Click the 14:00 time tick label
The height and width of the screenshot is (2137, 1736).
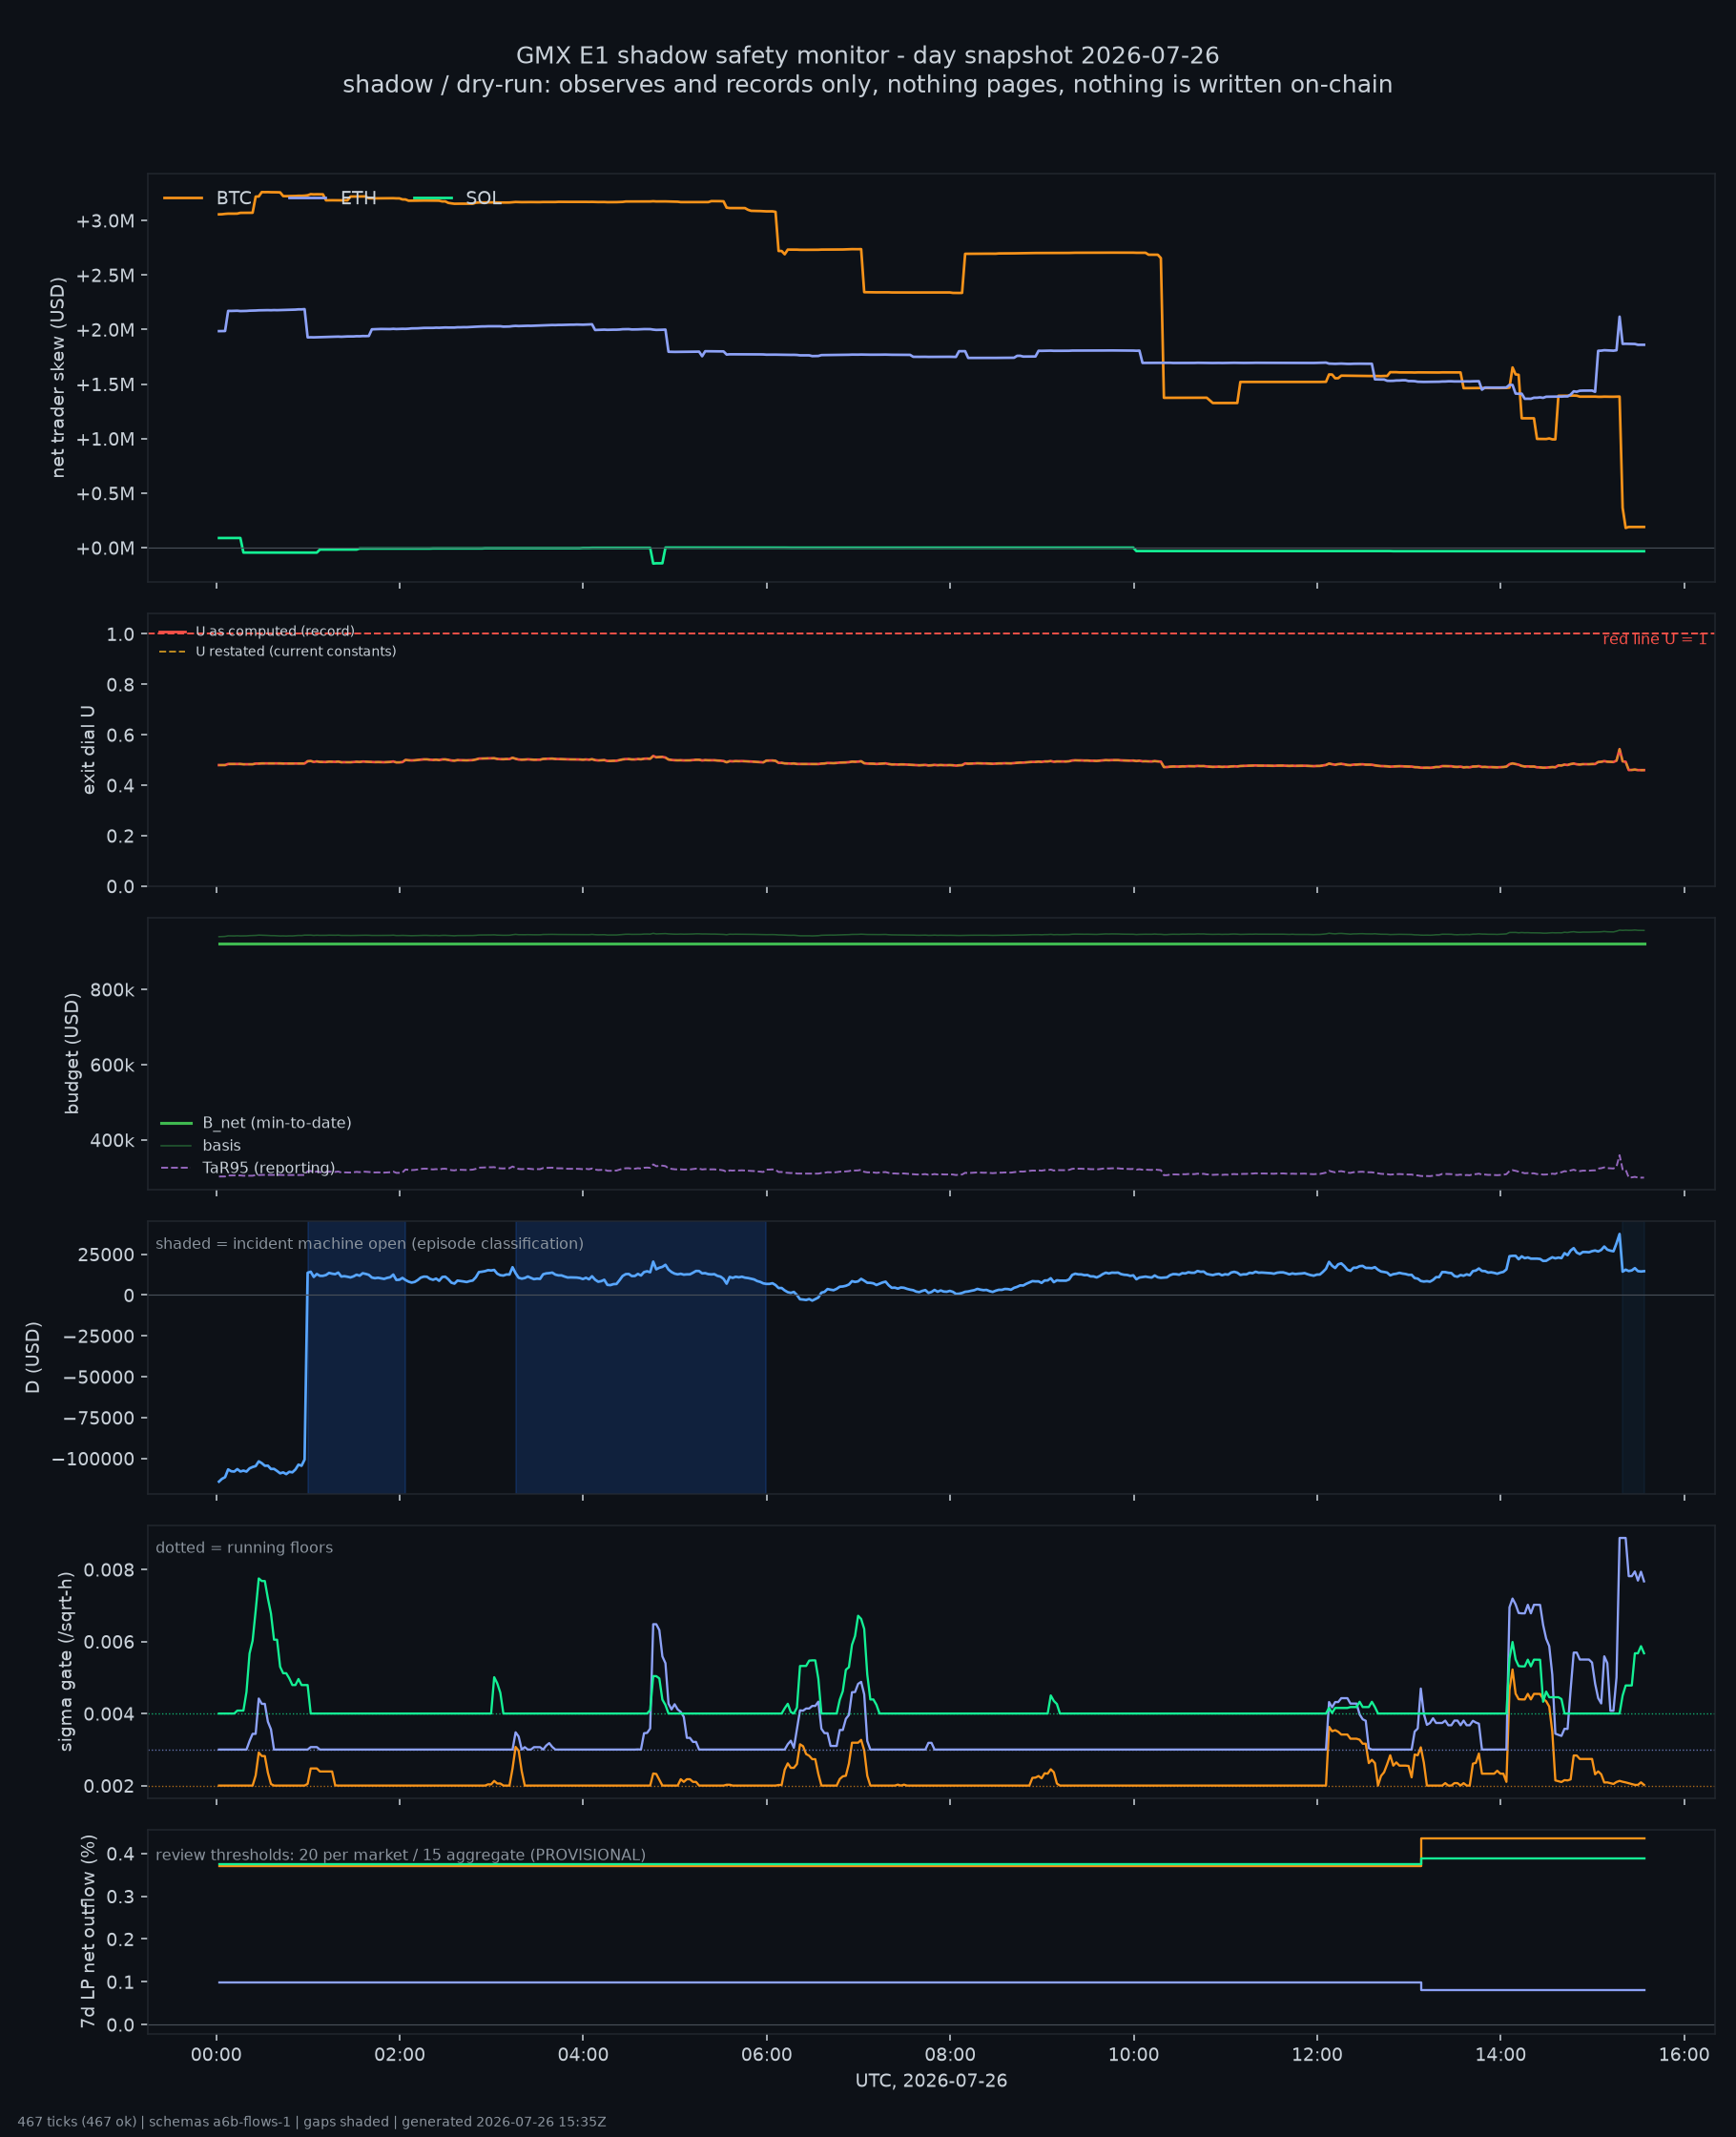pos(1500,2055)
